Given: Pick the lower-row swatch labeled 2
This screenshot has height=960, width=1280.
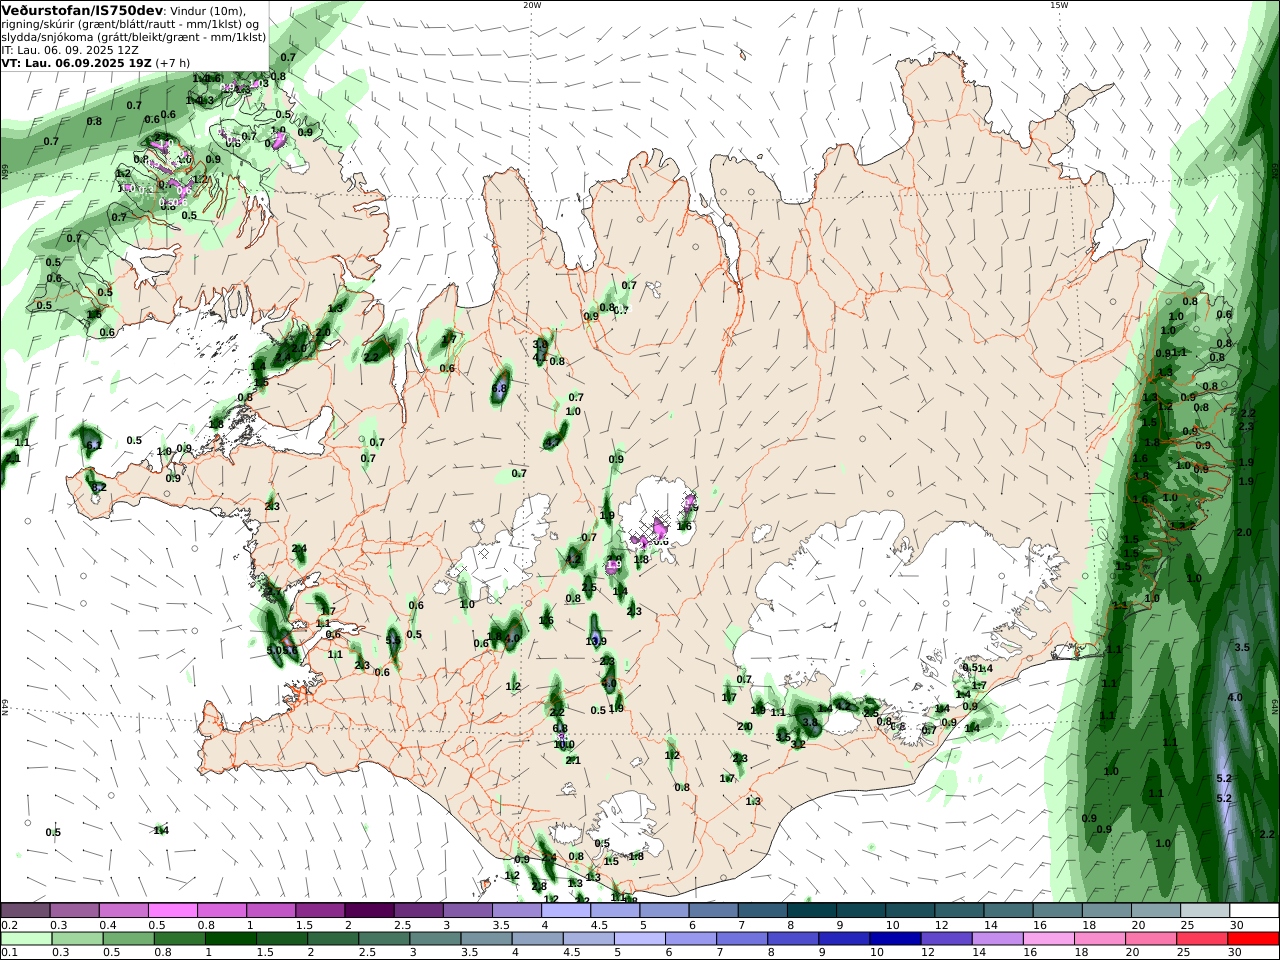Looking at the screenshot, I should coord(332,939).
